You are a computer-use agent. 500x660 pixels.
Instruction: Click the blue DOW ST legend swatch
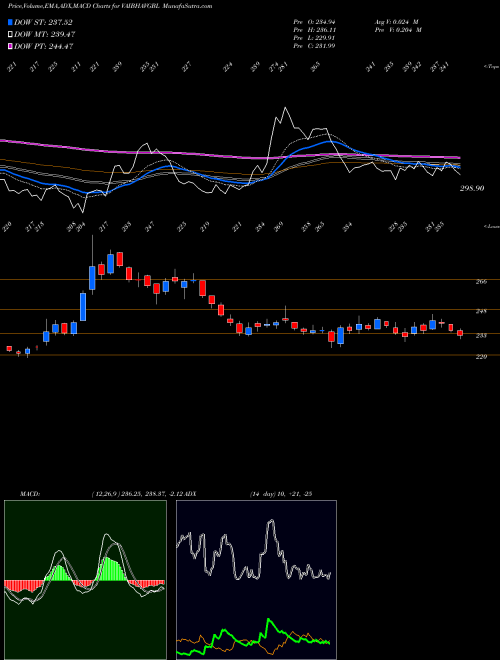[x=10, y=23]
